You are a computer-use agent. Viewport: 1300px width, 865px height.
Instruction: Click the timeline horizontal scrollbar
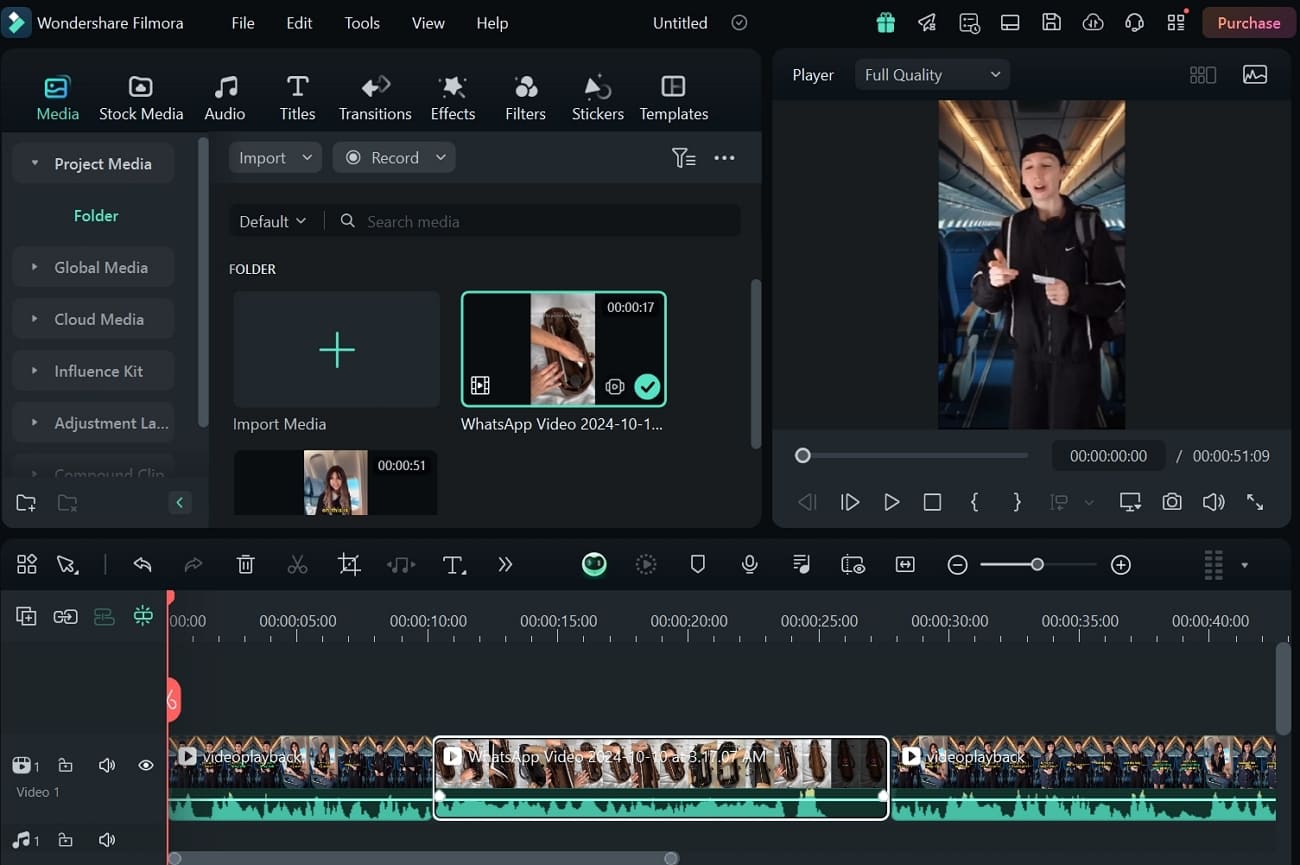click(x=423, y=858)
